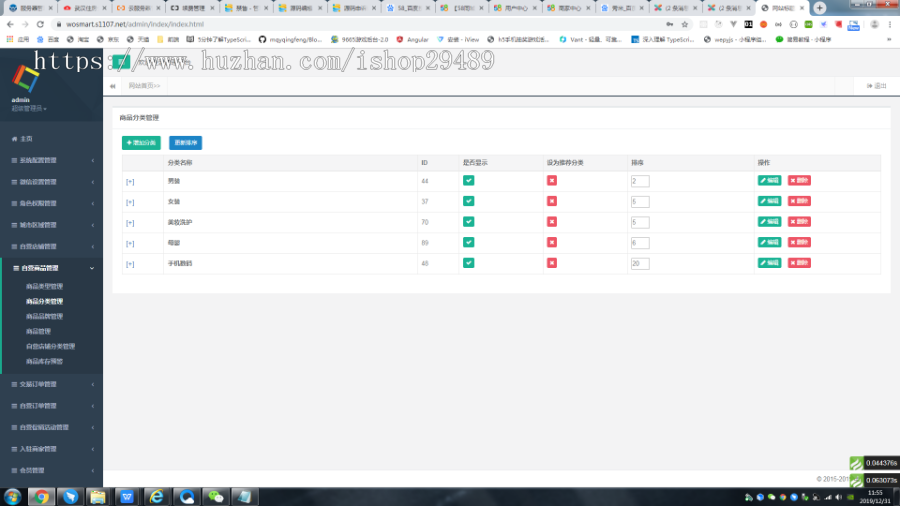Image resolution: width=900 pixels, height=506 pixels.
Task: Click delete button for ID 48 row
Action: click(x=799, y=263)
